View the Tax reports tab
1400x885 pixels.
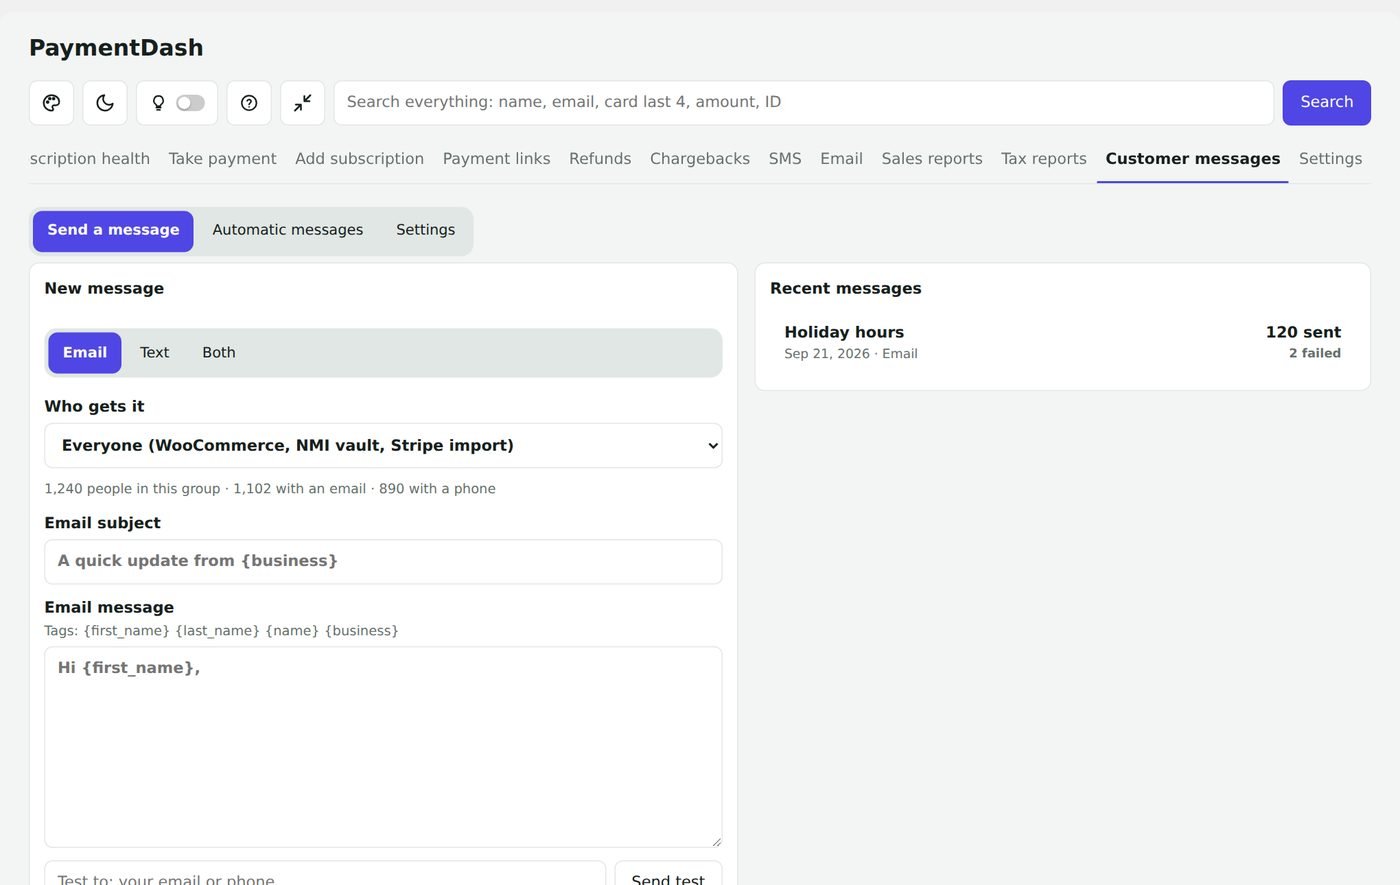(1044, 159)
